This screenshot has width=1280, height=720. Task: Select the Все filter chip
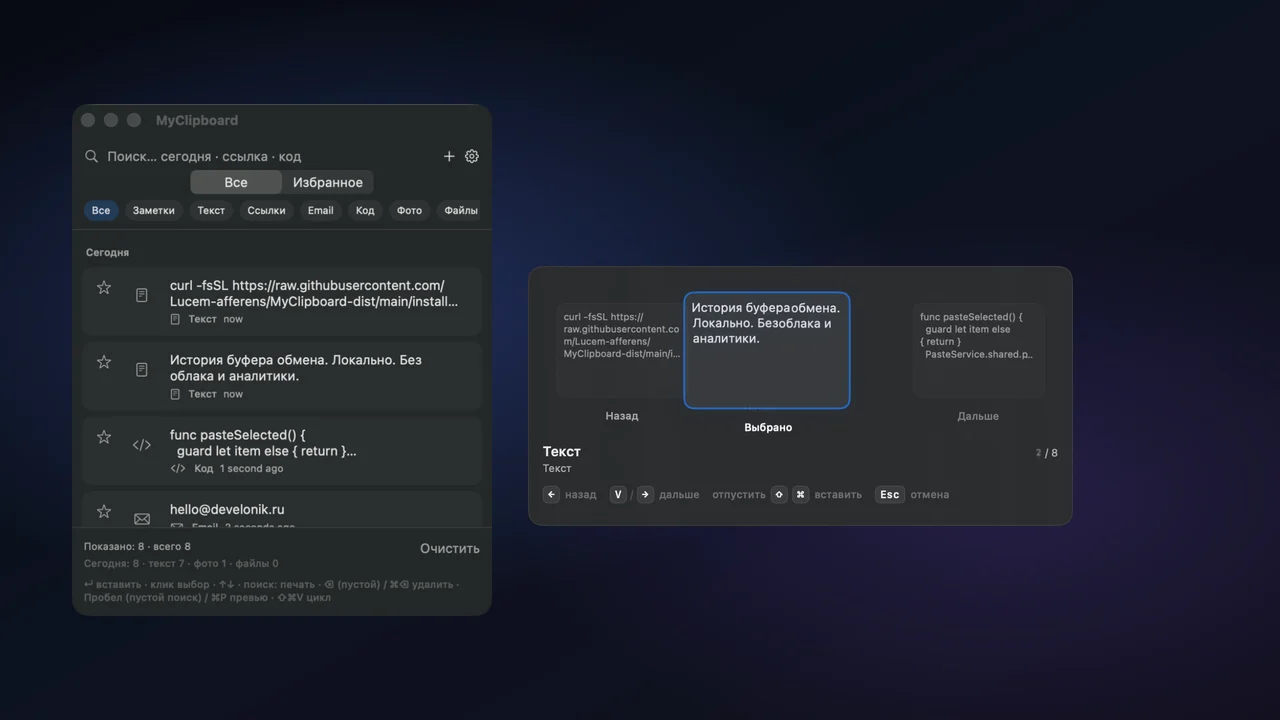click(101, 210)
